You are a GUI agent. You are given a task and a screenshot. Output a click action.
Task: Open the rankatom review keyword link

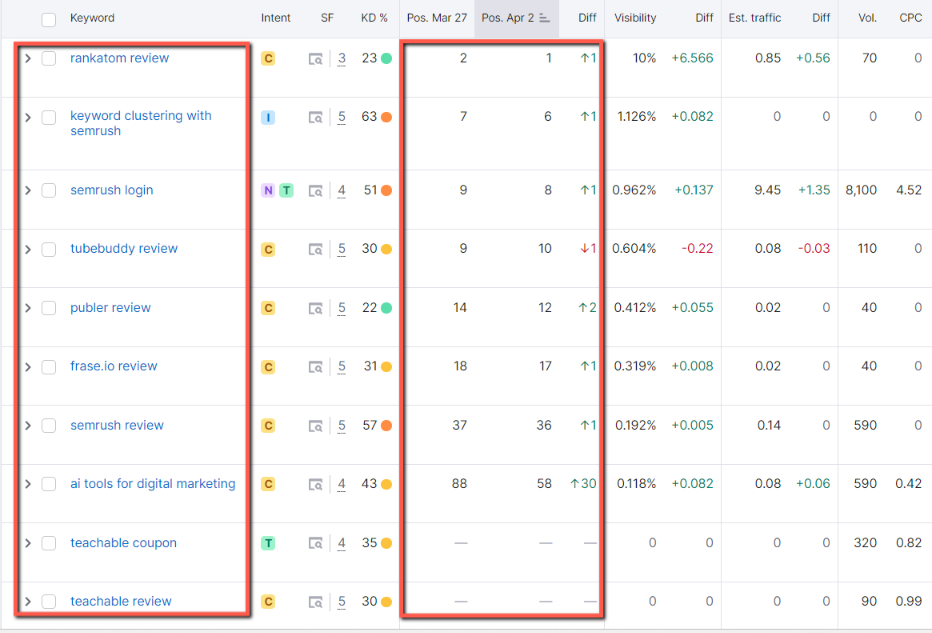pos(119,58)
